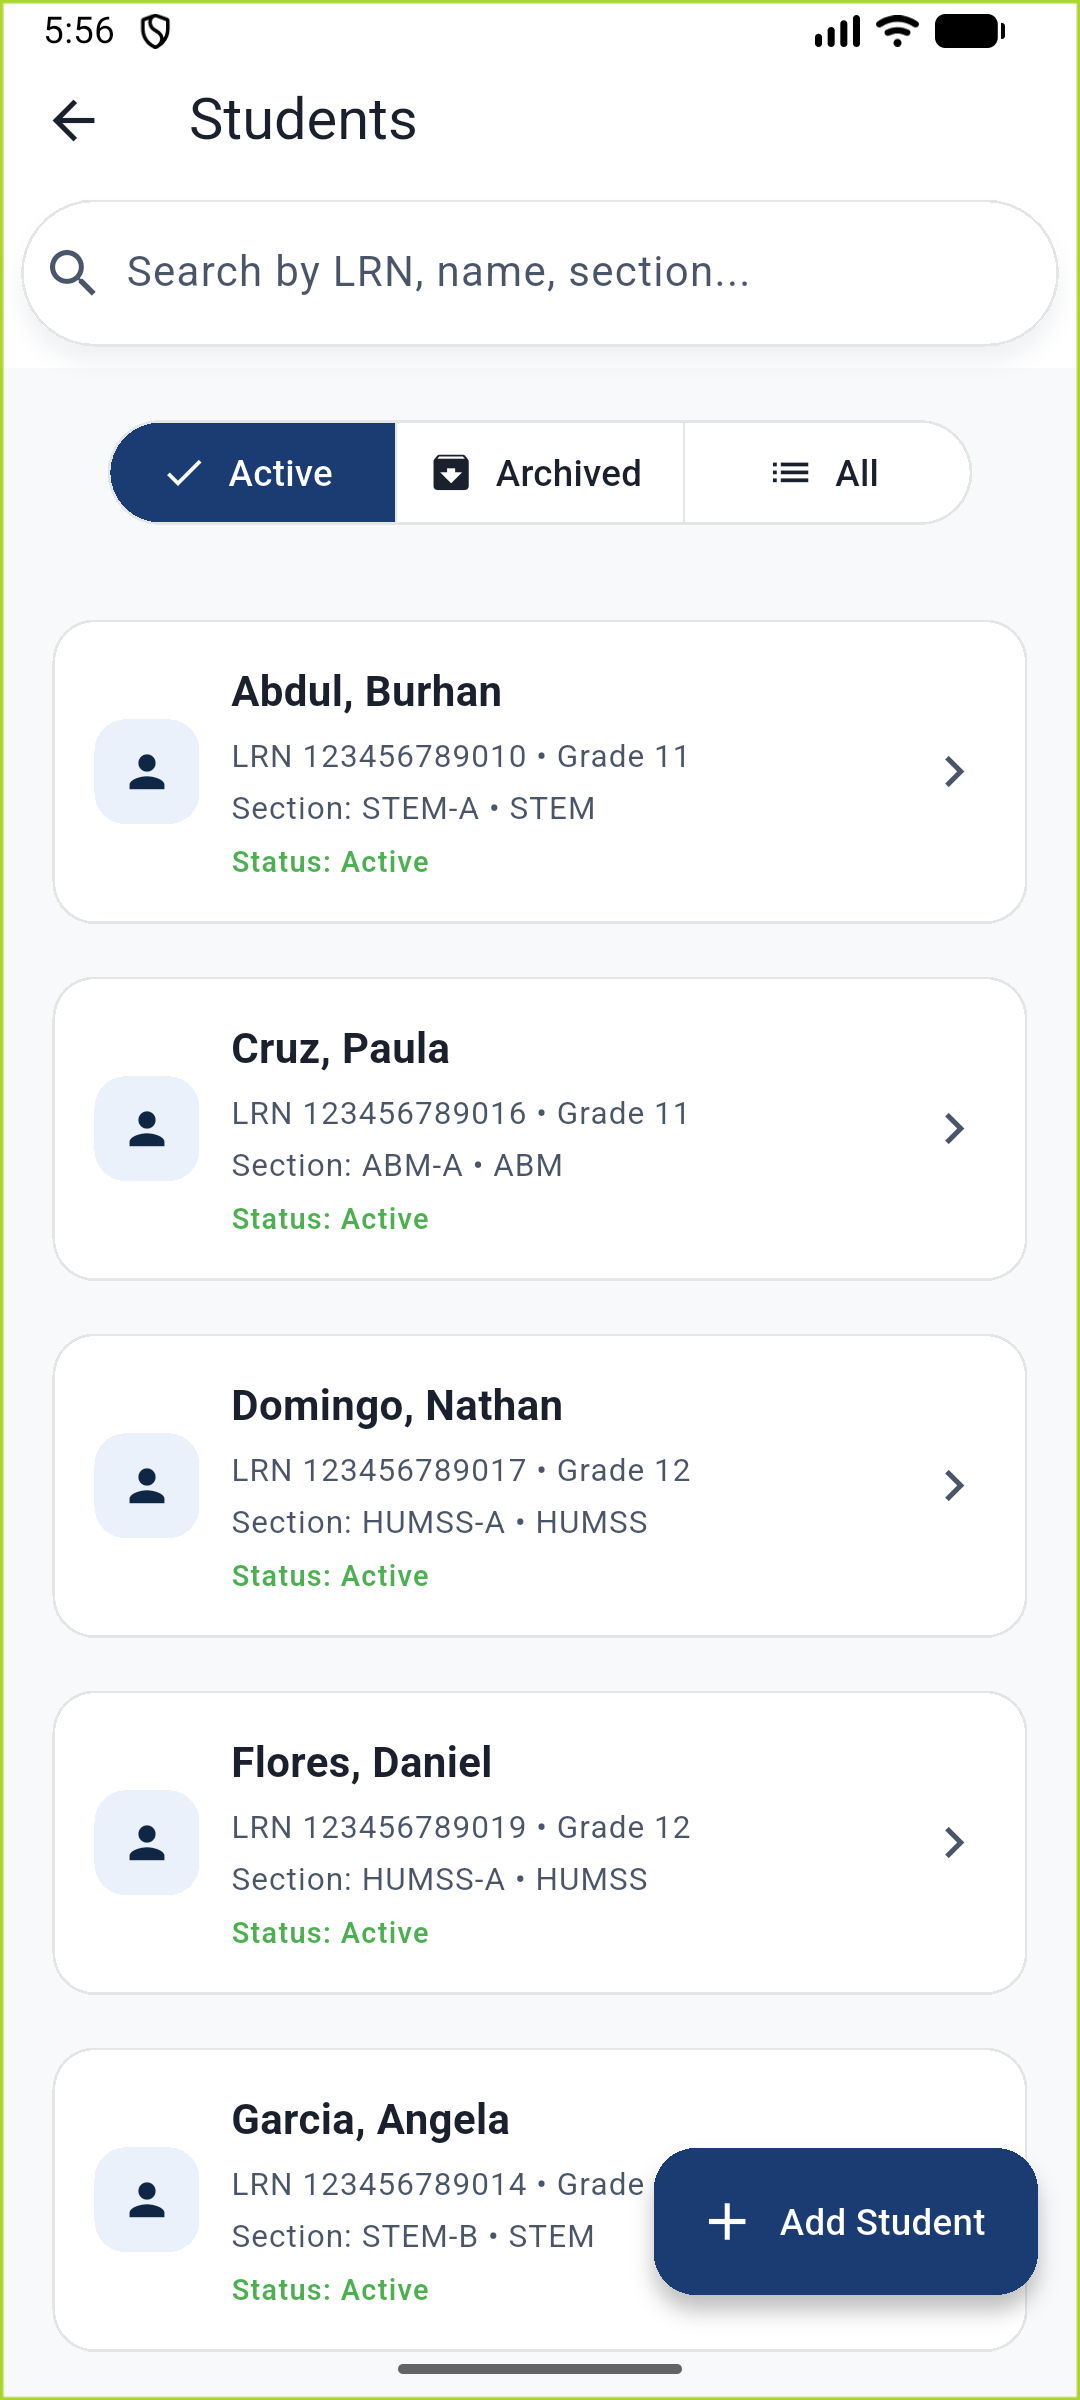Expand Abdul, Burhan details chevron
The height and width of the screenshot is (2400, 1080).
pyautogui.click(x=955, y=772)
